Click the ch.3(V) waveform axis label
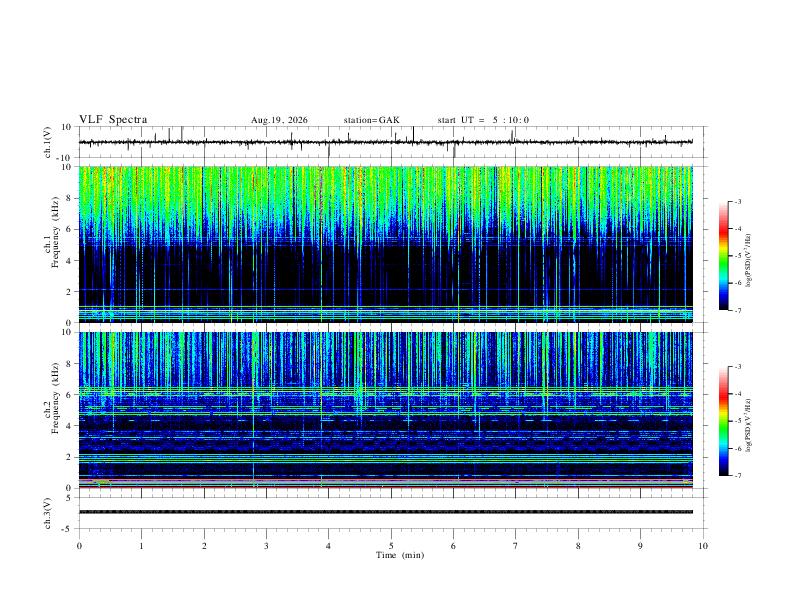The height and width of the screenshot is (612, 792). pyautogui.click(x=48, y=514)
